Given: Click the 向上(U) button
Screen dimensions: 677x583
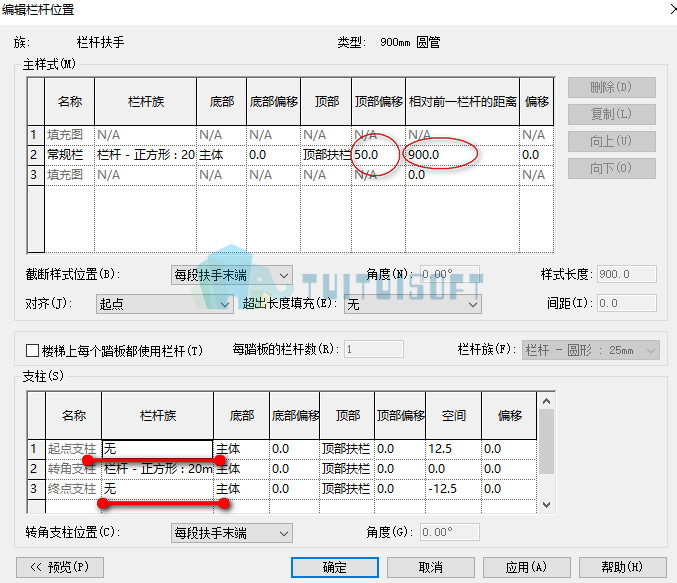Looking at the screenshot, I should coord(611,141).
